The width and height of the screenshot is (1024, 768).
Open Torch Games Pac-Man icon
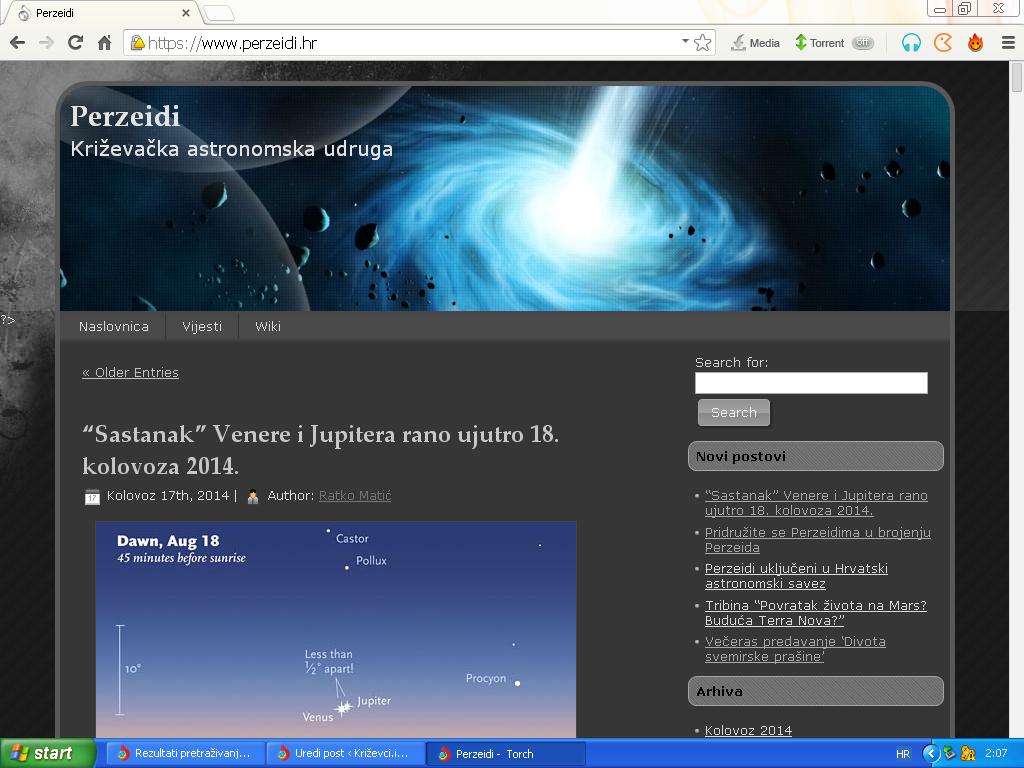[x=942, y=43]
